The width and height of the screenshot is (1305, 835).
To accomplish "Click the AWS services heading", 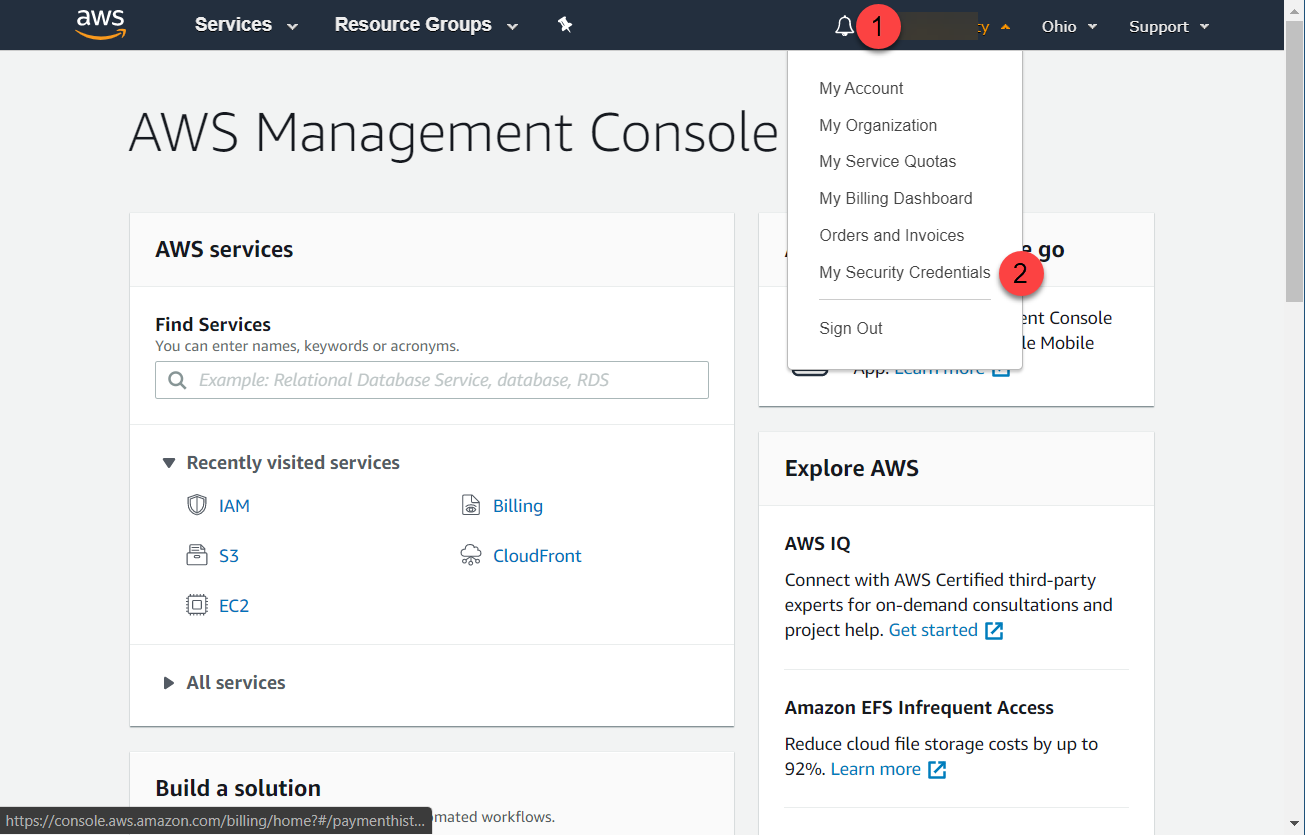I will 224,249.
